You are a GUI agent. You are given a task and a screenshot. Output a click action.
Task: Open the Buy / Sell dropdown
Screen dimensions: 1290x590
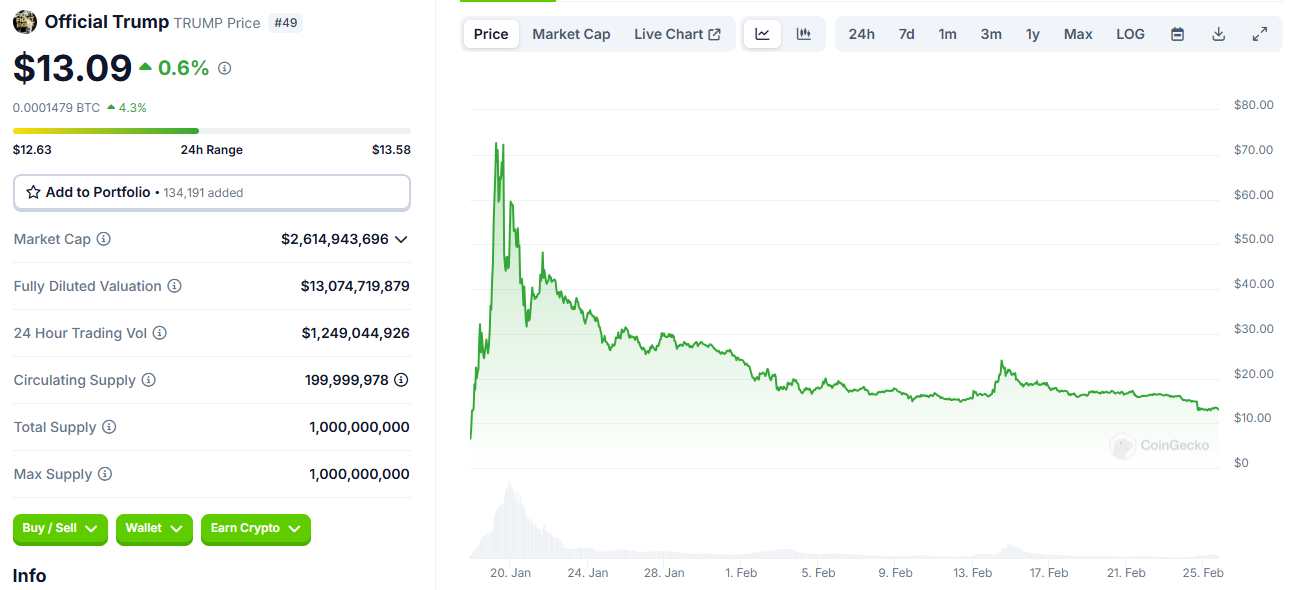pyautogui.click(x=60, y=529)
